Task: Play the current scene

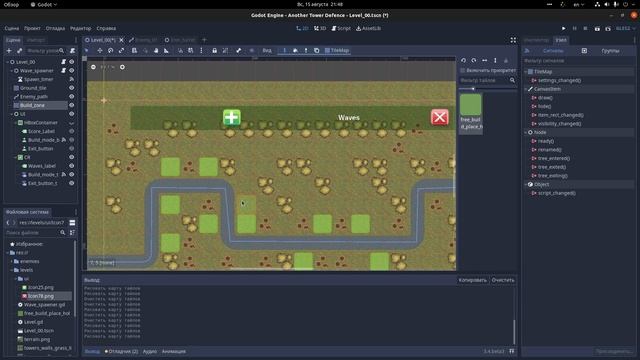Action: (597, 29)
